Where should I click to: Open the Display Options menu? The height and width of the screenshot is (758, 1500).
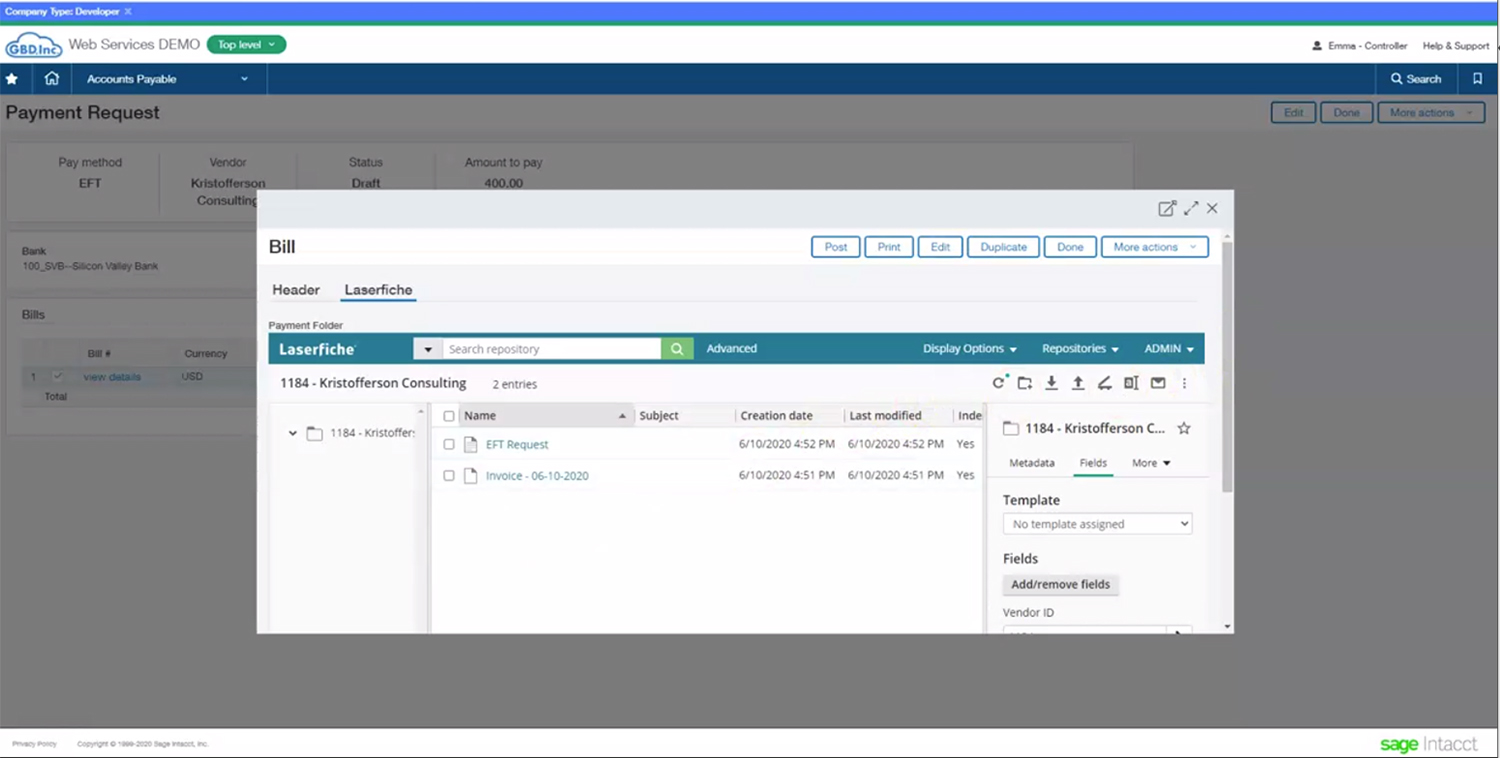(969, 349)
